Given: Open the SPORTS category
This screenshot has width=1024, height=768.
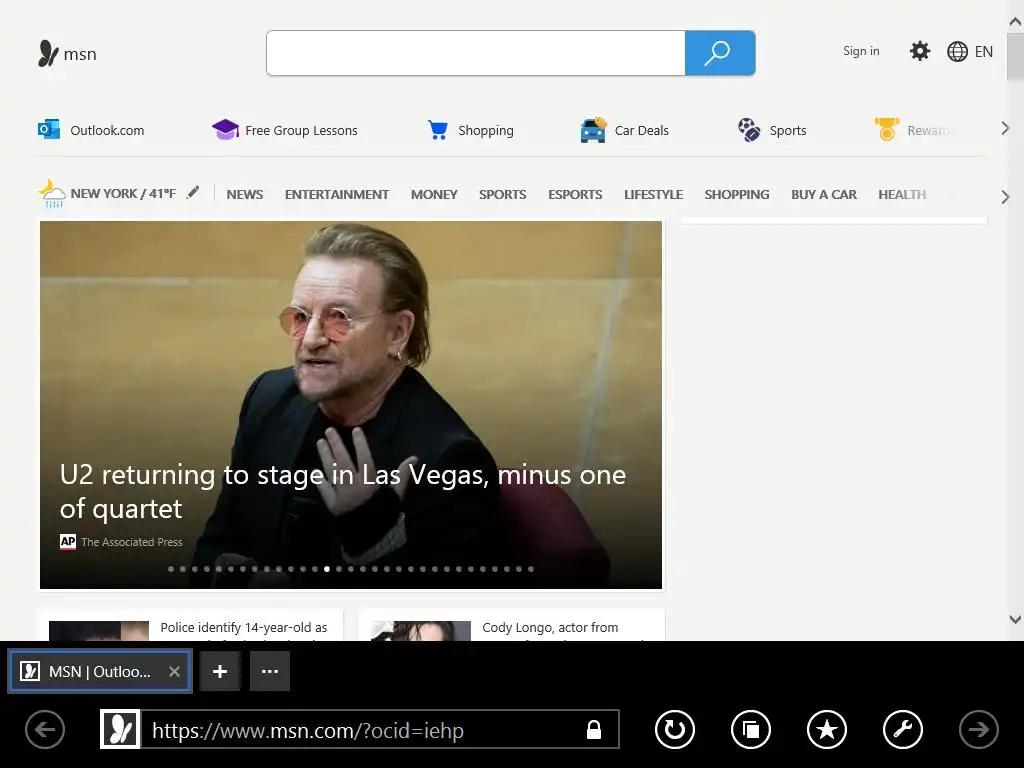Looking at the screenshot, I should click(x=502, y=195).
